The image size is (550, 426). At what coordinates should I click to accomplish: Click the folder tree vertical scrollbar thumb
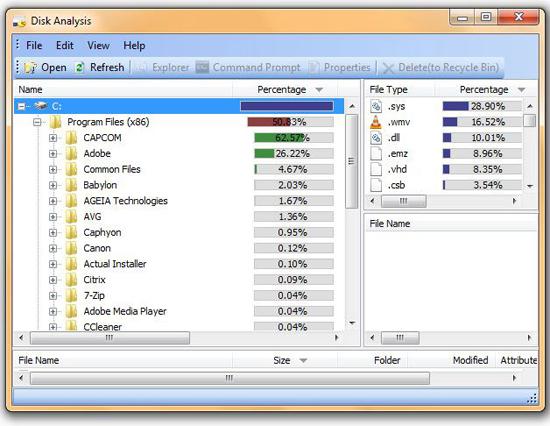pos(351,161)
